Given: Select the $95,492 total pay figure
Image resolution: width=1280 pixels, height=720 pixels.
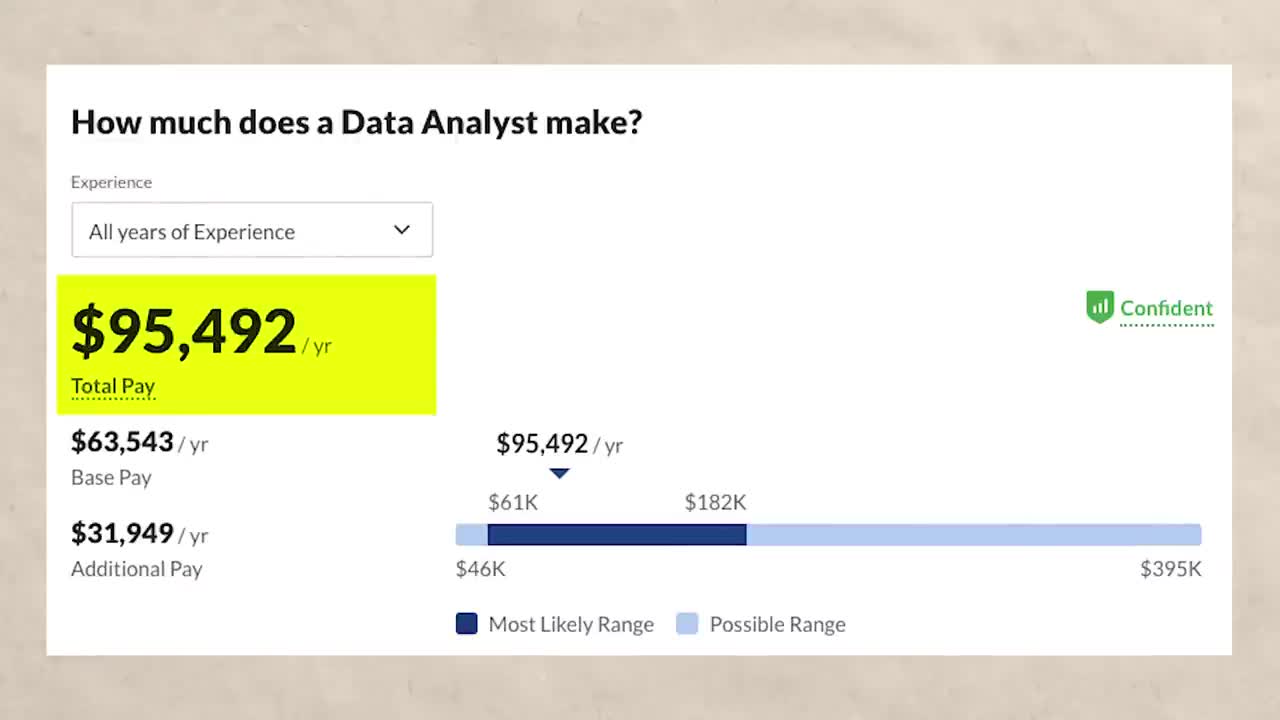Looking at the screenshot, I should (184, 330).
